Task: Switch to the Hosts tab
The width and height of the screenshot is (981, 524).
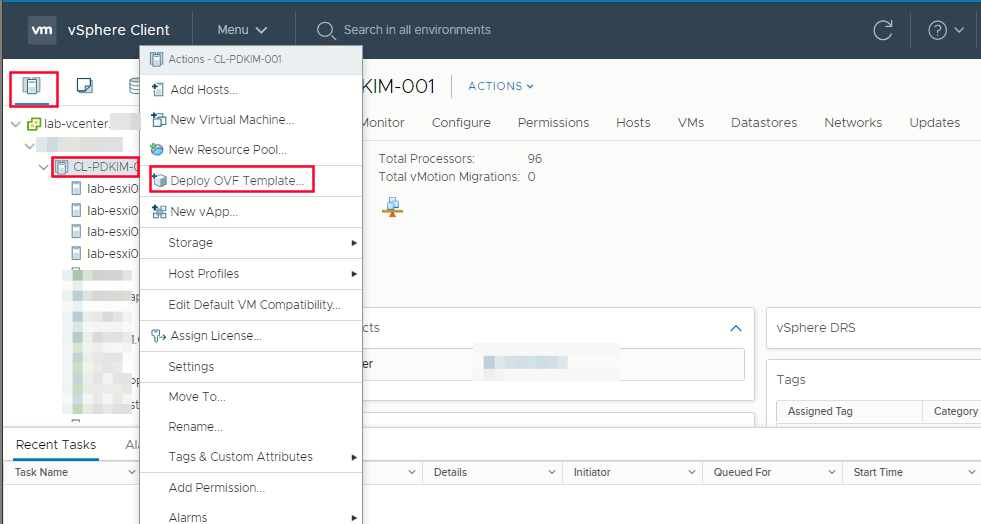Action: tap(633, 123)
